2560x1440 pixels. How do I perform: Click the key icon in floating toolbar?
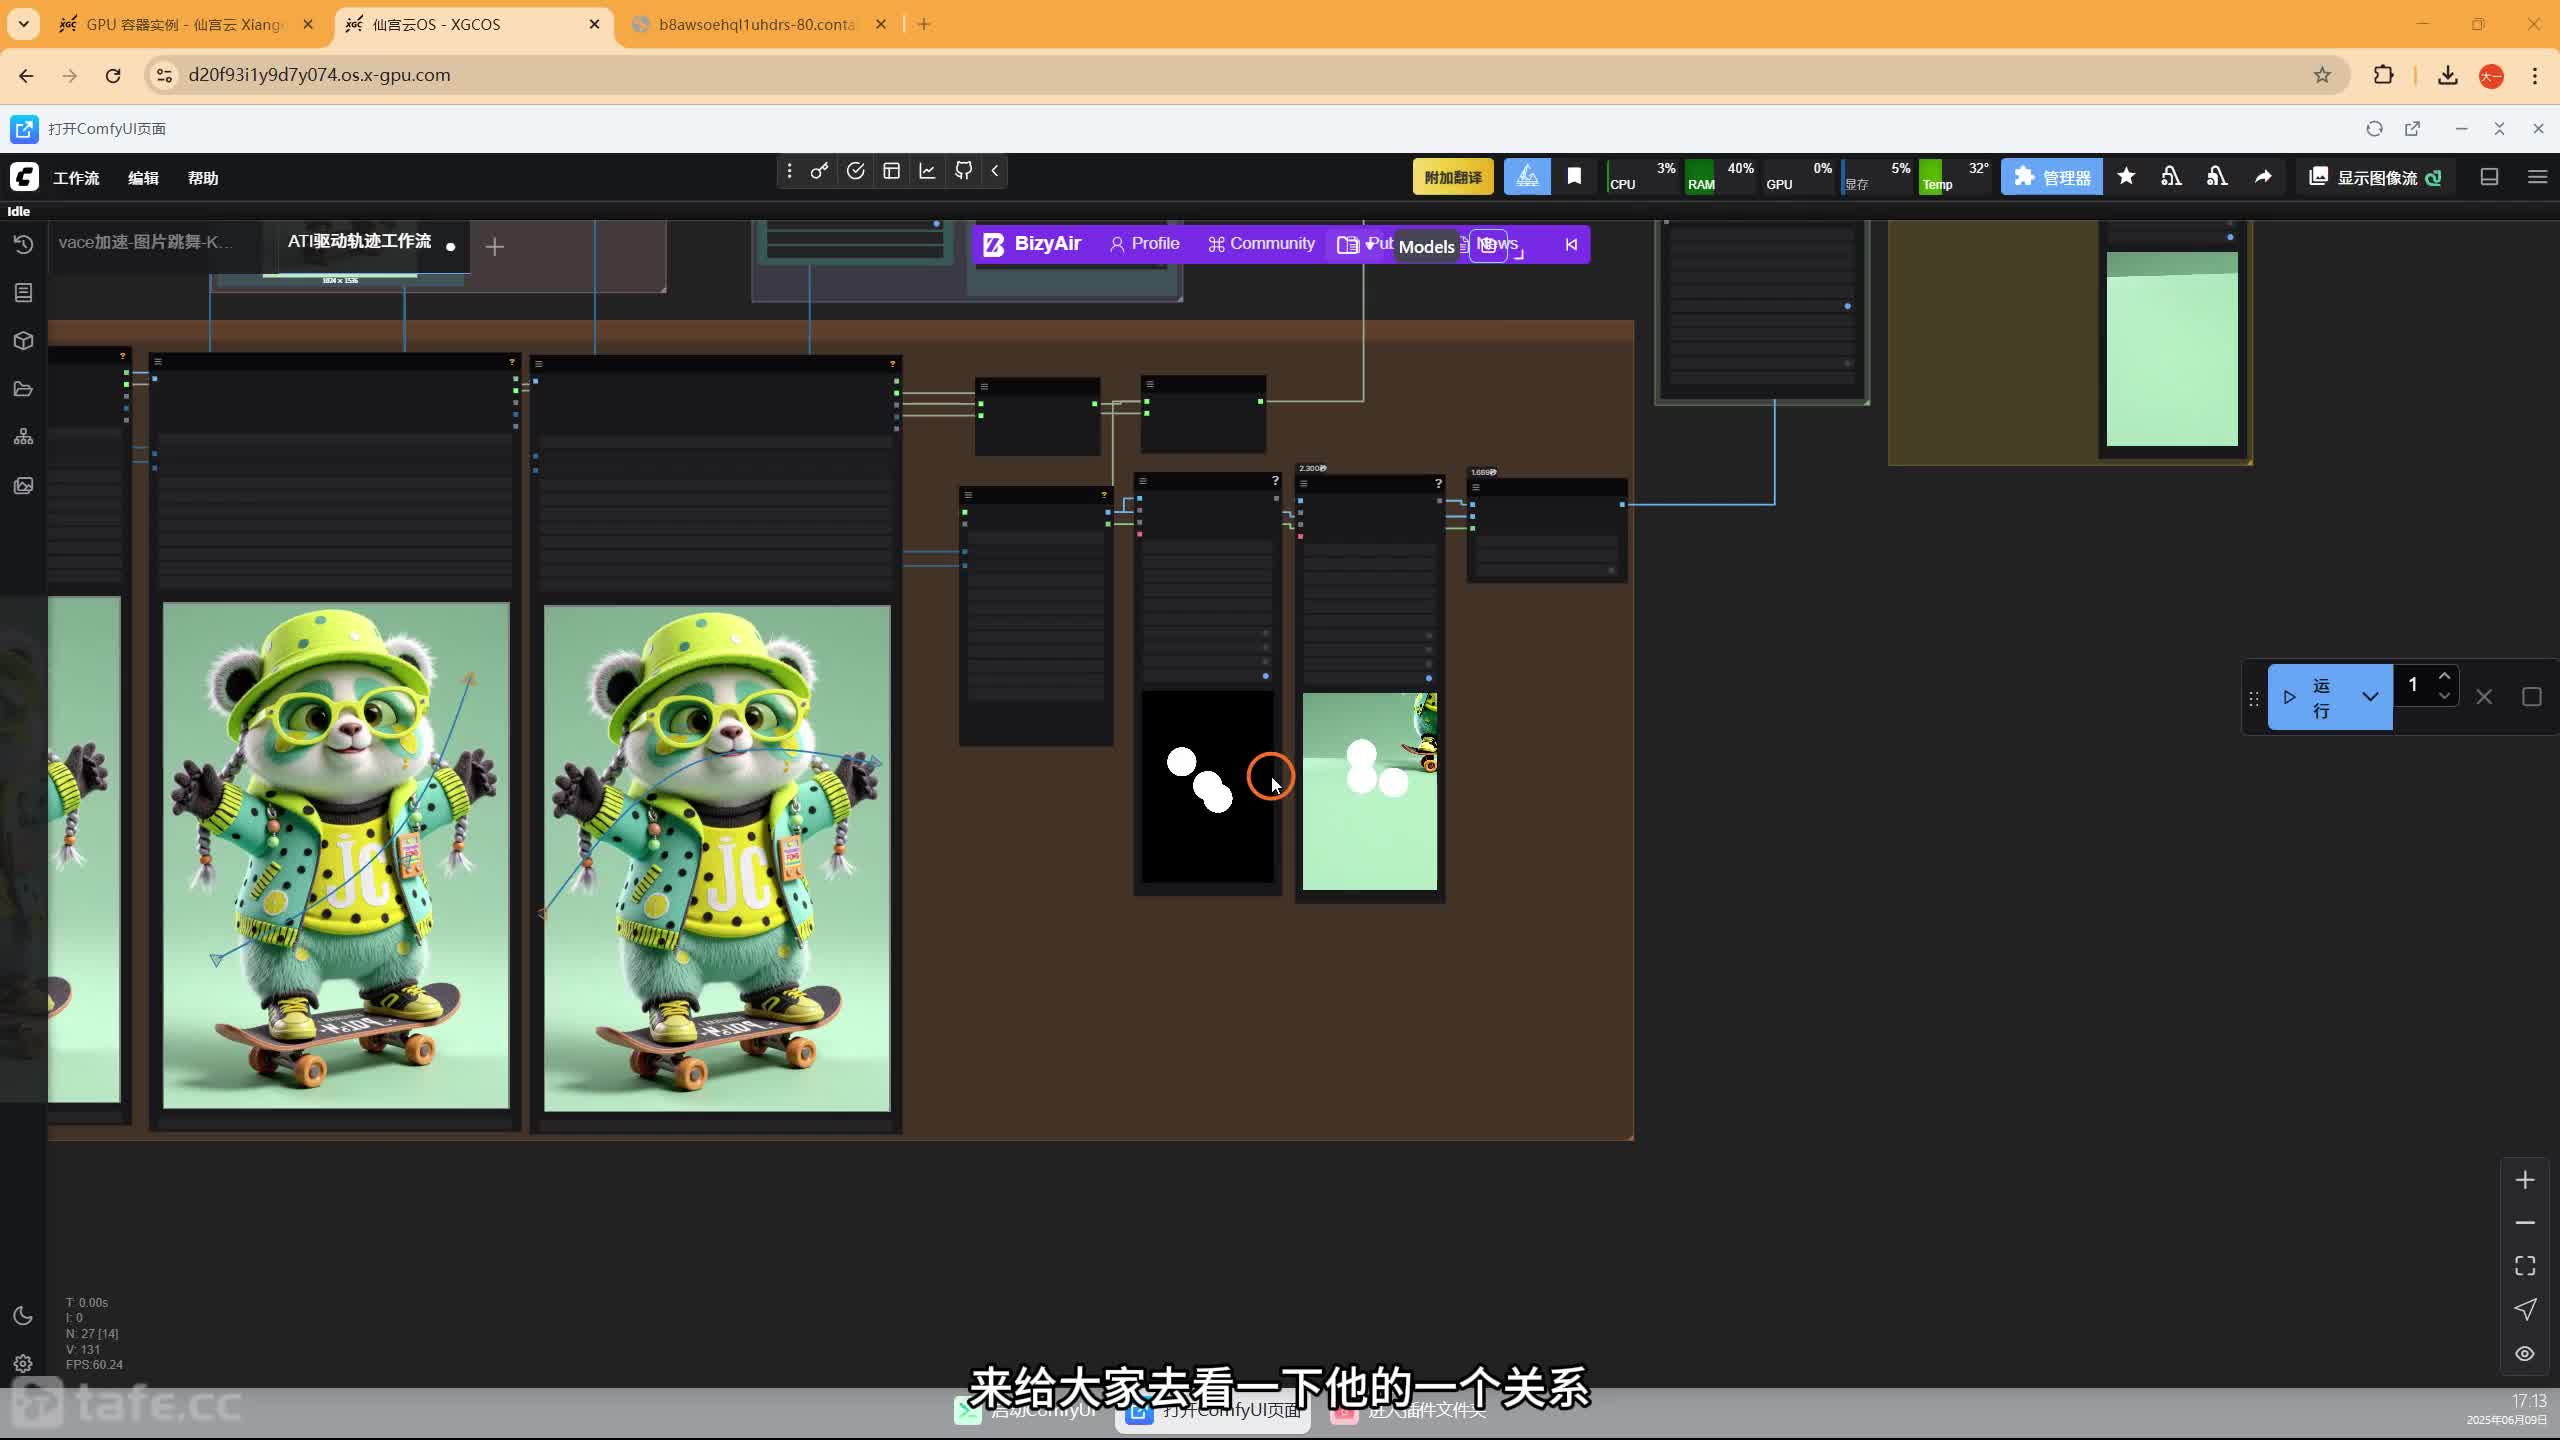819,171
